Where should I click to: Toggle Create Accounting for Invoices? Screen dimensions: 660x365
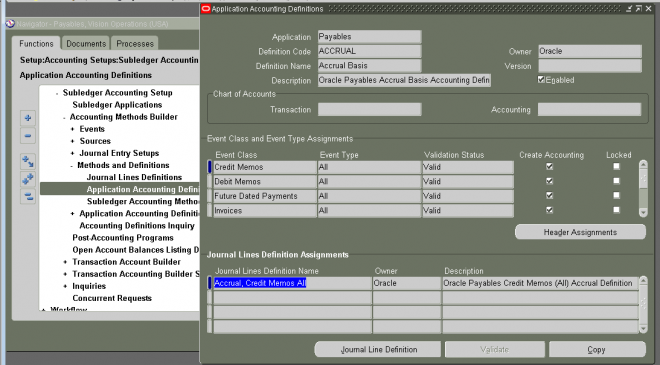[x=549, y=210]
